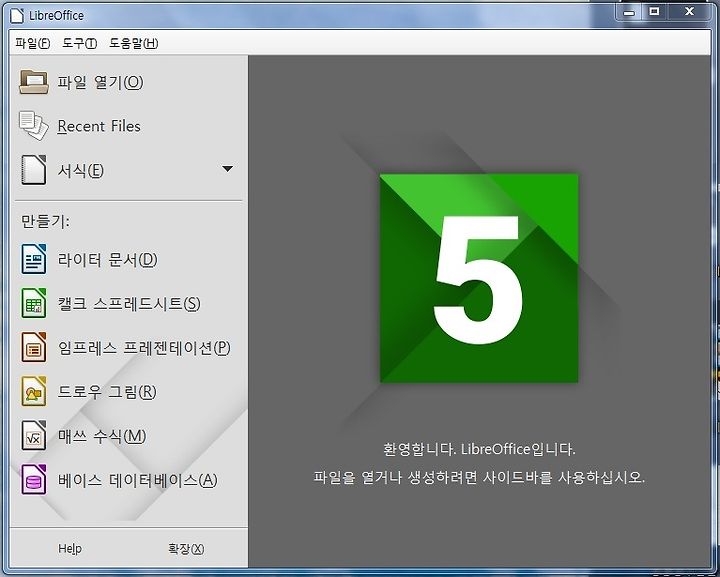Click the "환영합니다. LibreOffice입니다." welcome text
720x577 pixels.
(x=479, y=449)
